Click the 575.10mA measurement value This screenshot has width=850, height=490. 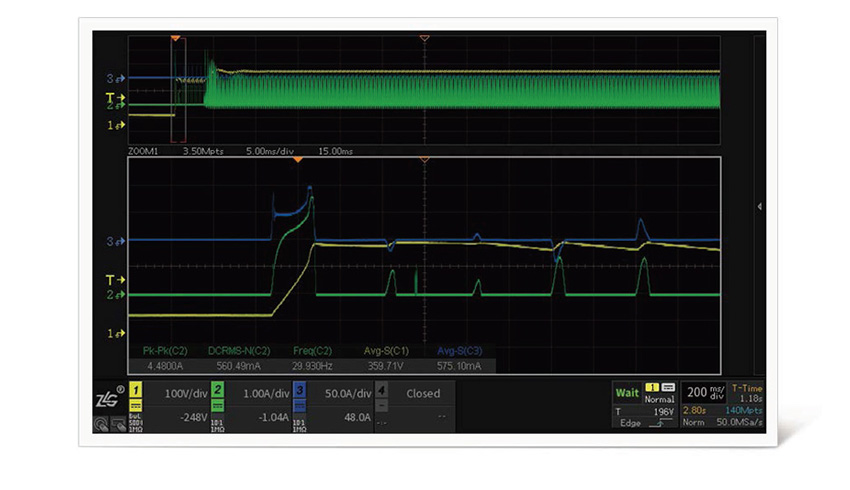click(x=459, y=366)
